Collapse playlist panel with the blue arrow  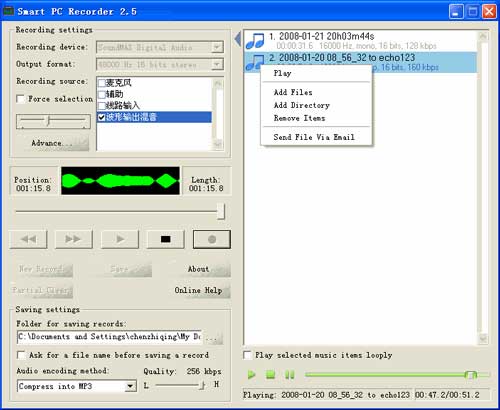tap(238, 39)
